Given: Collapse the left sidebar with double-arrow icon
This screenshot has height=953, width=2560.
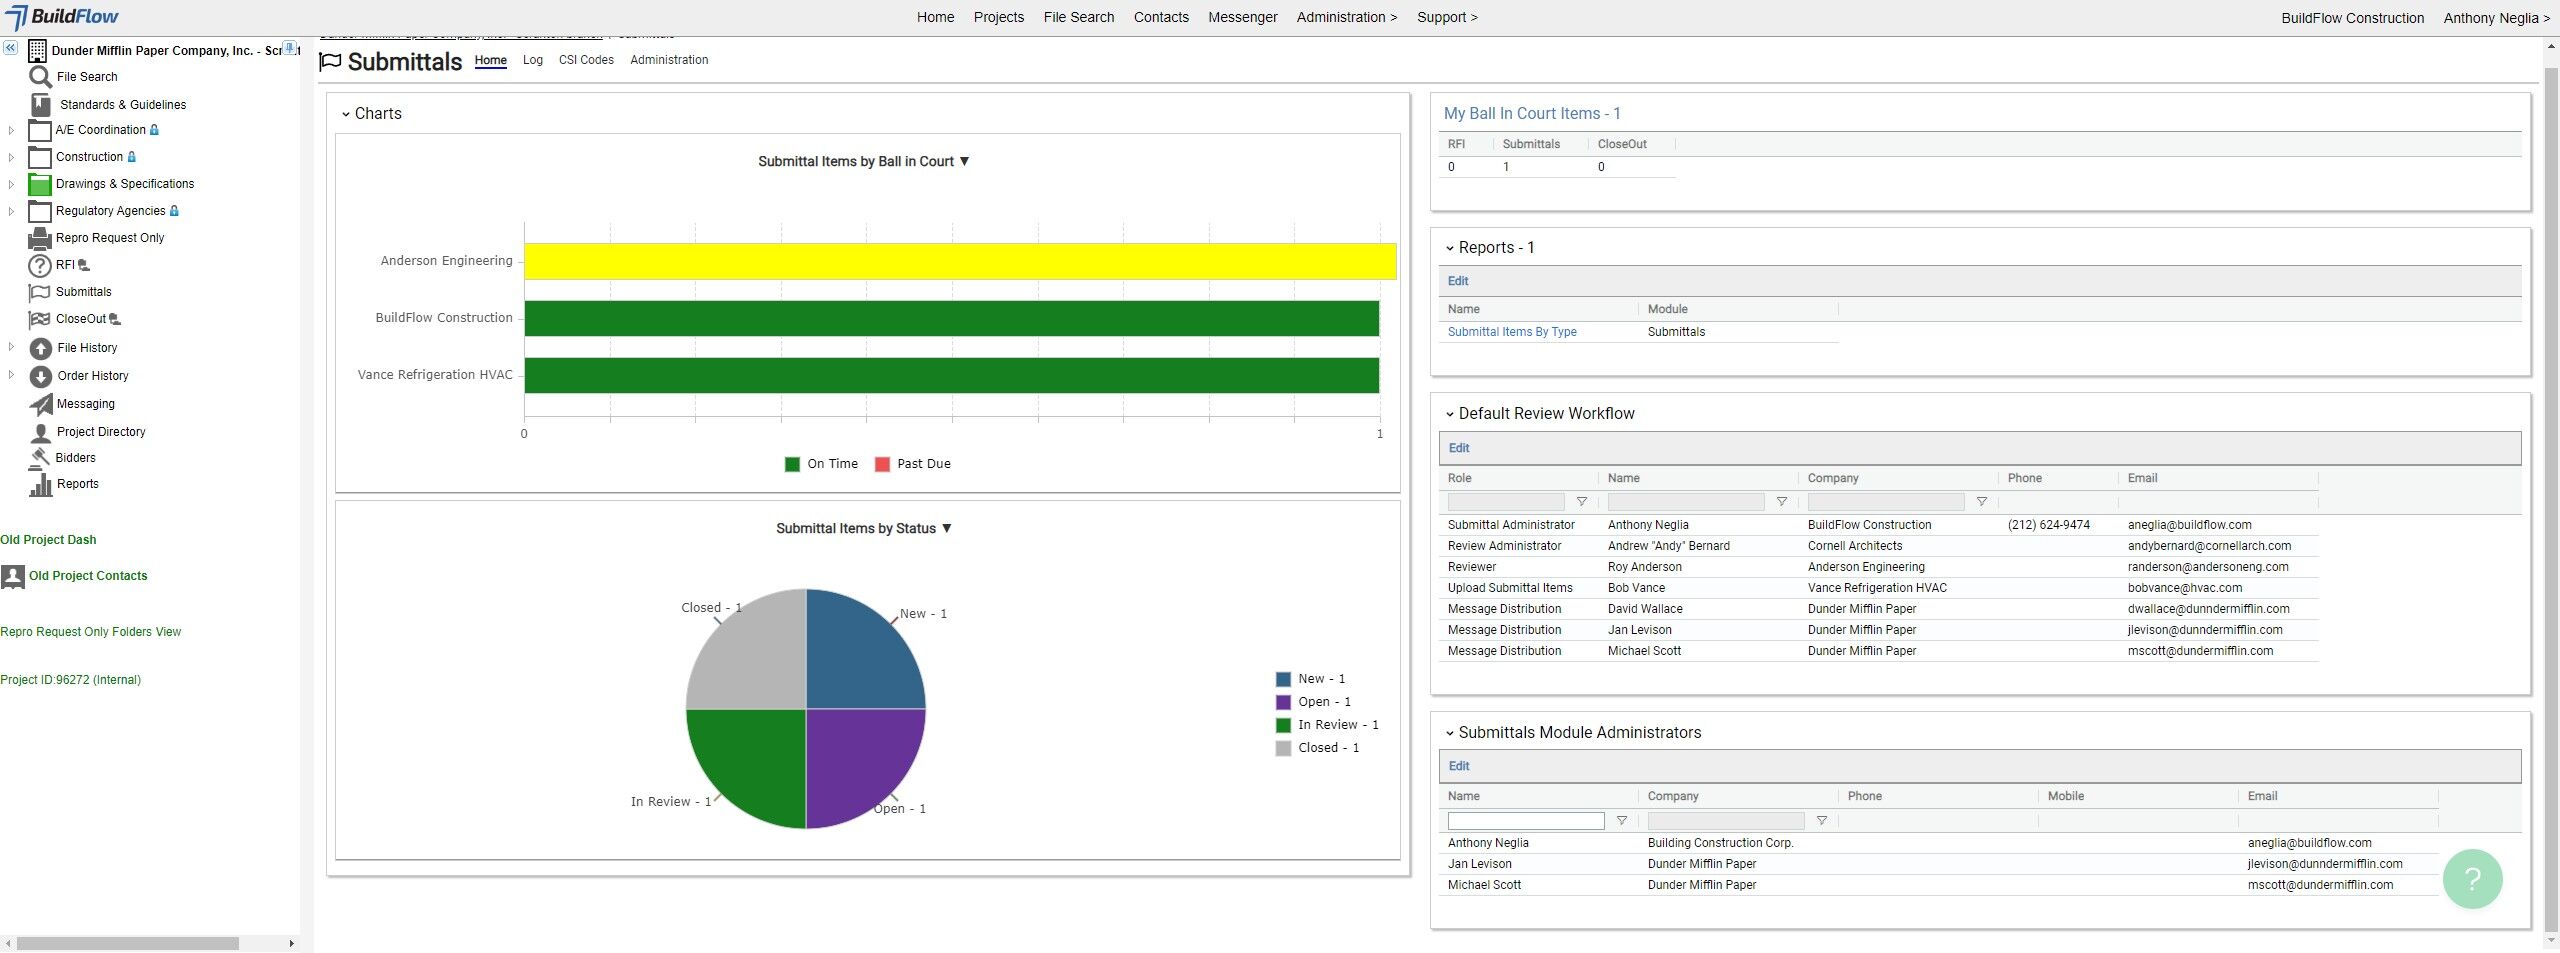Looking at the screenshot, I should (x=10, y=48).
